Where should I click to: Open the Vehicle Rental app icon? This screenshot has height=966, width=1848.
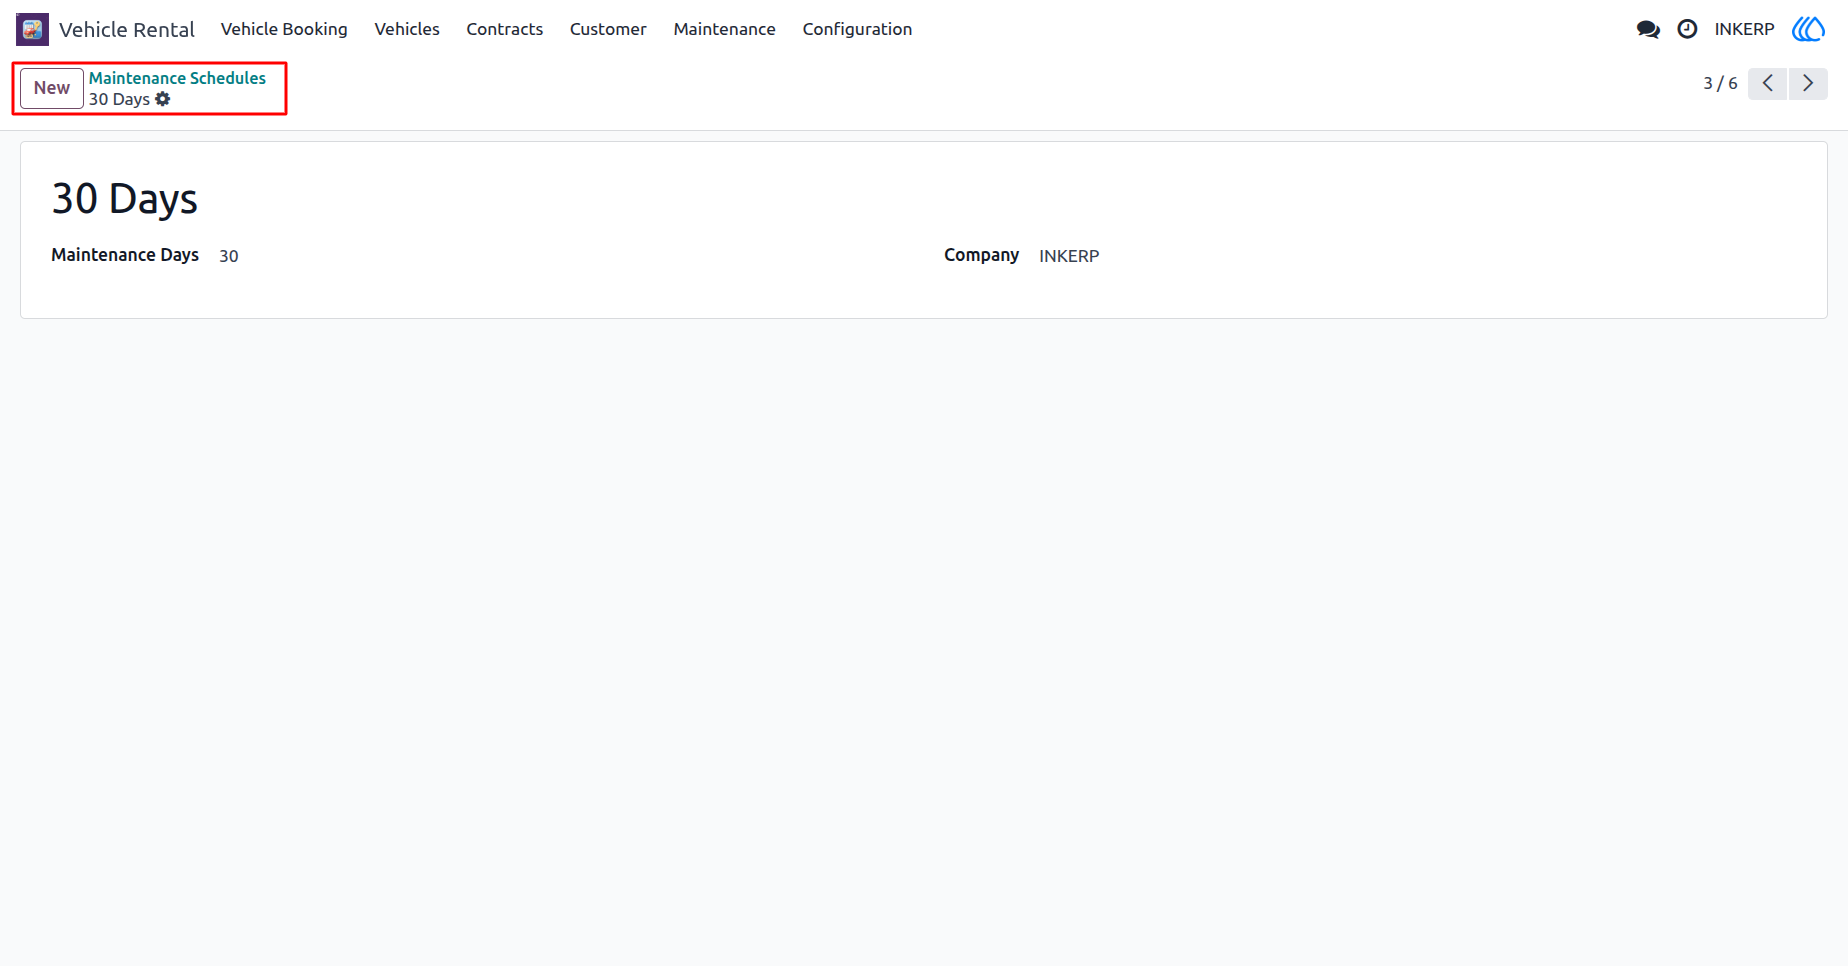pos(32,29)
